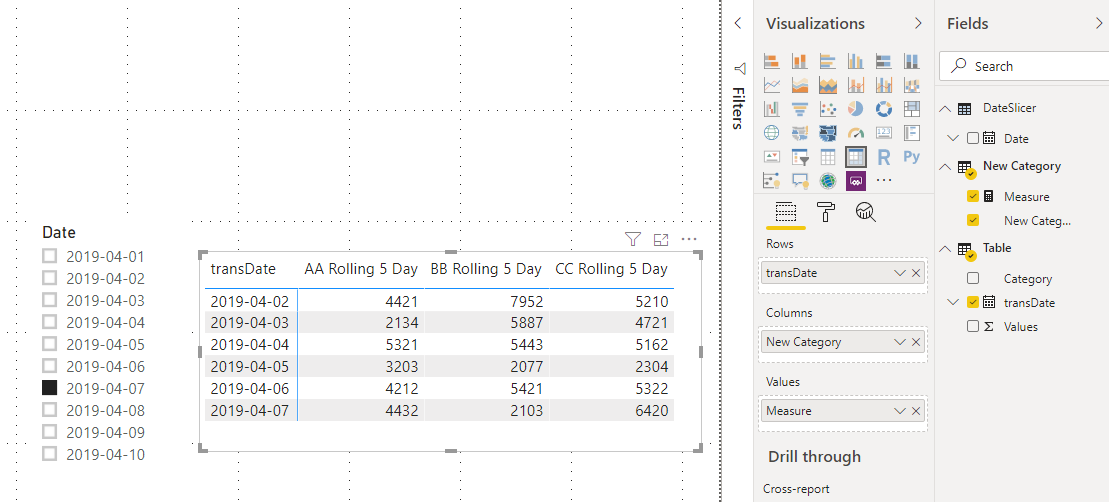This screenshot has height=502, width=1109.
Task: Select the Area chart visualization
Action: pyautogui.click(x=800, y=86)
